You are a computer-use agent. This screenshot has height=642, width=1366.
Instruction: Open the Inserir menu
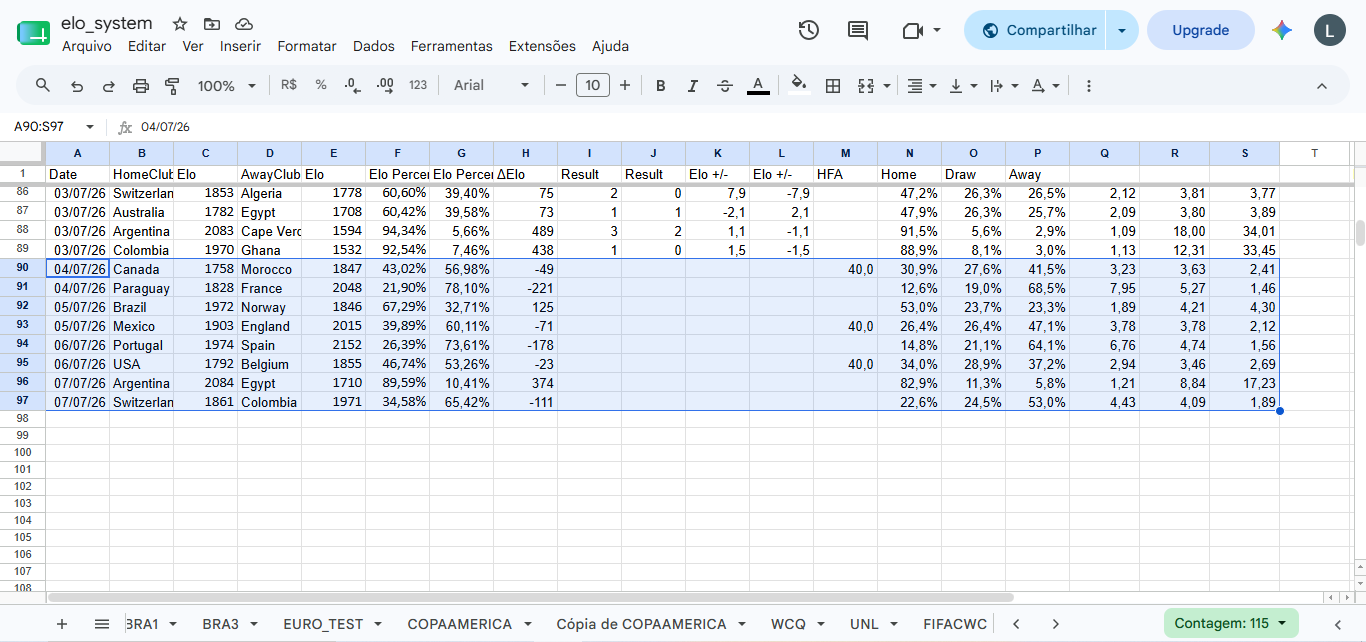pos(240,46)
